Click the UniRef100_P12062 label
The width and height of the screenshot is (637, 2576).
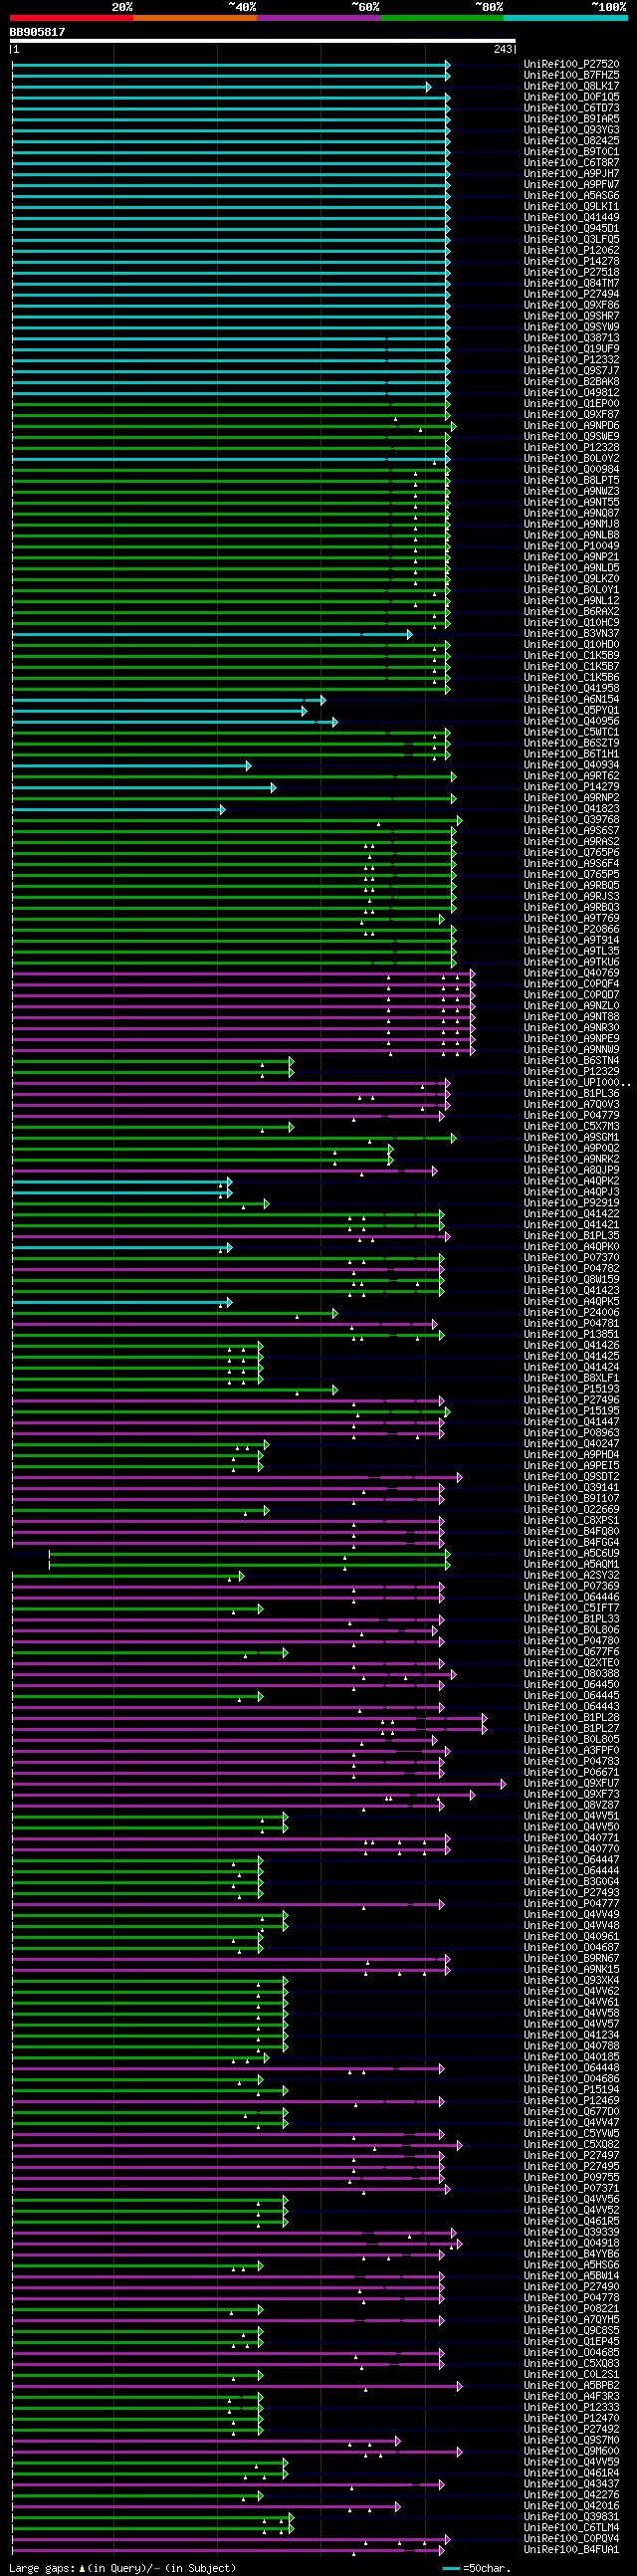(571, 251)
